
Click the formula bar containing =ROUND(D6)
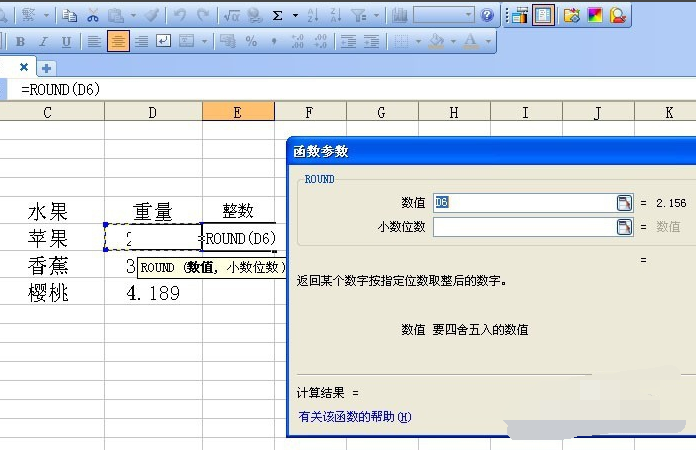[x=351, y=89]
